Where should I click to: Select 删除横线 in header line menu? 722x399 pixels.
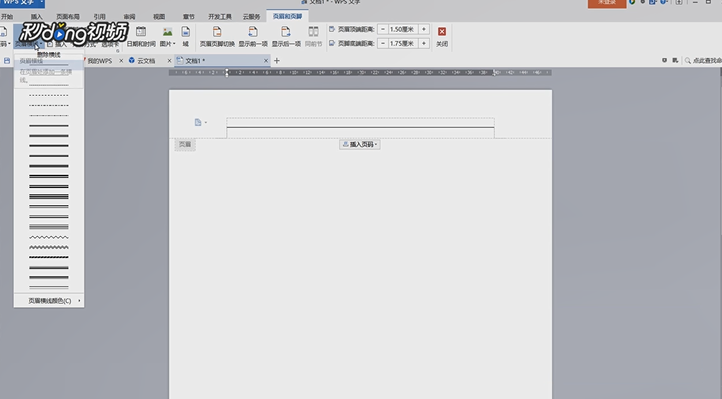pos(49,54)
